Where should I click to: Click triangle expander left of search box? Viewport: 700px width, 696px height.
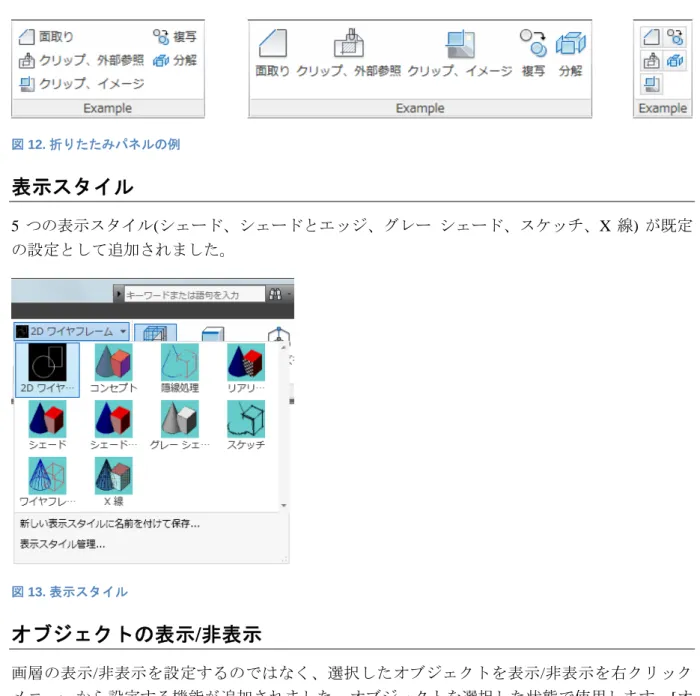click(119, 294)
